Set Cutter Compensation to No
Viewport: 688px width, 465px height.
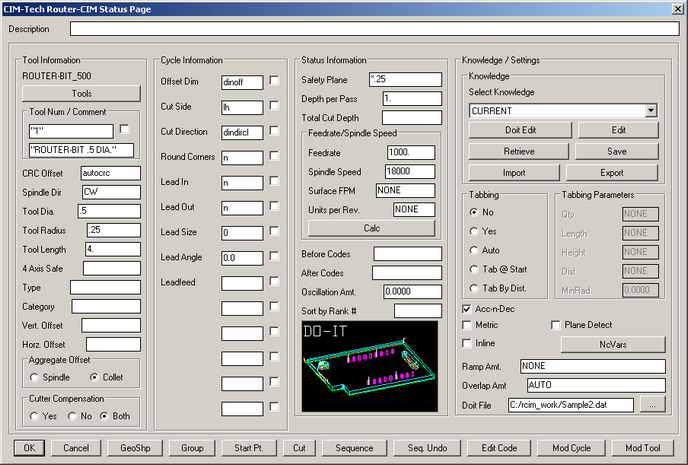pos(72,416)
